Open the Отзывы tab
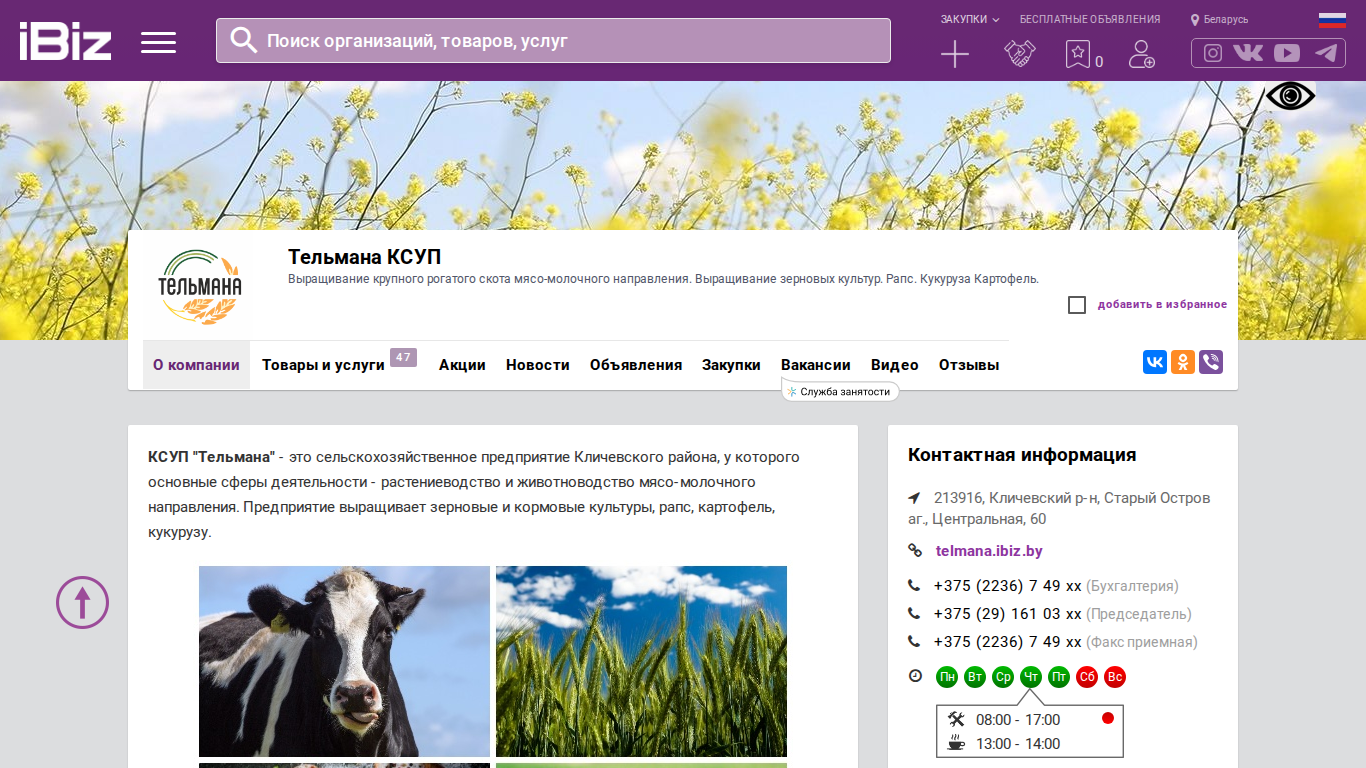 point(969,365)
